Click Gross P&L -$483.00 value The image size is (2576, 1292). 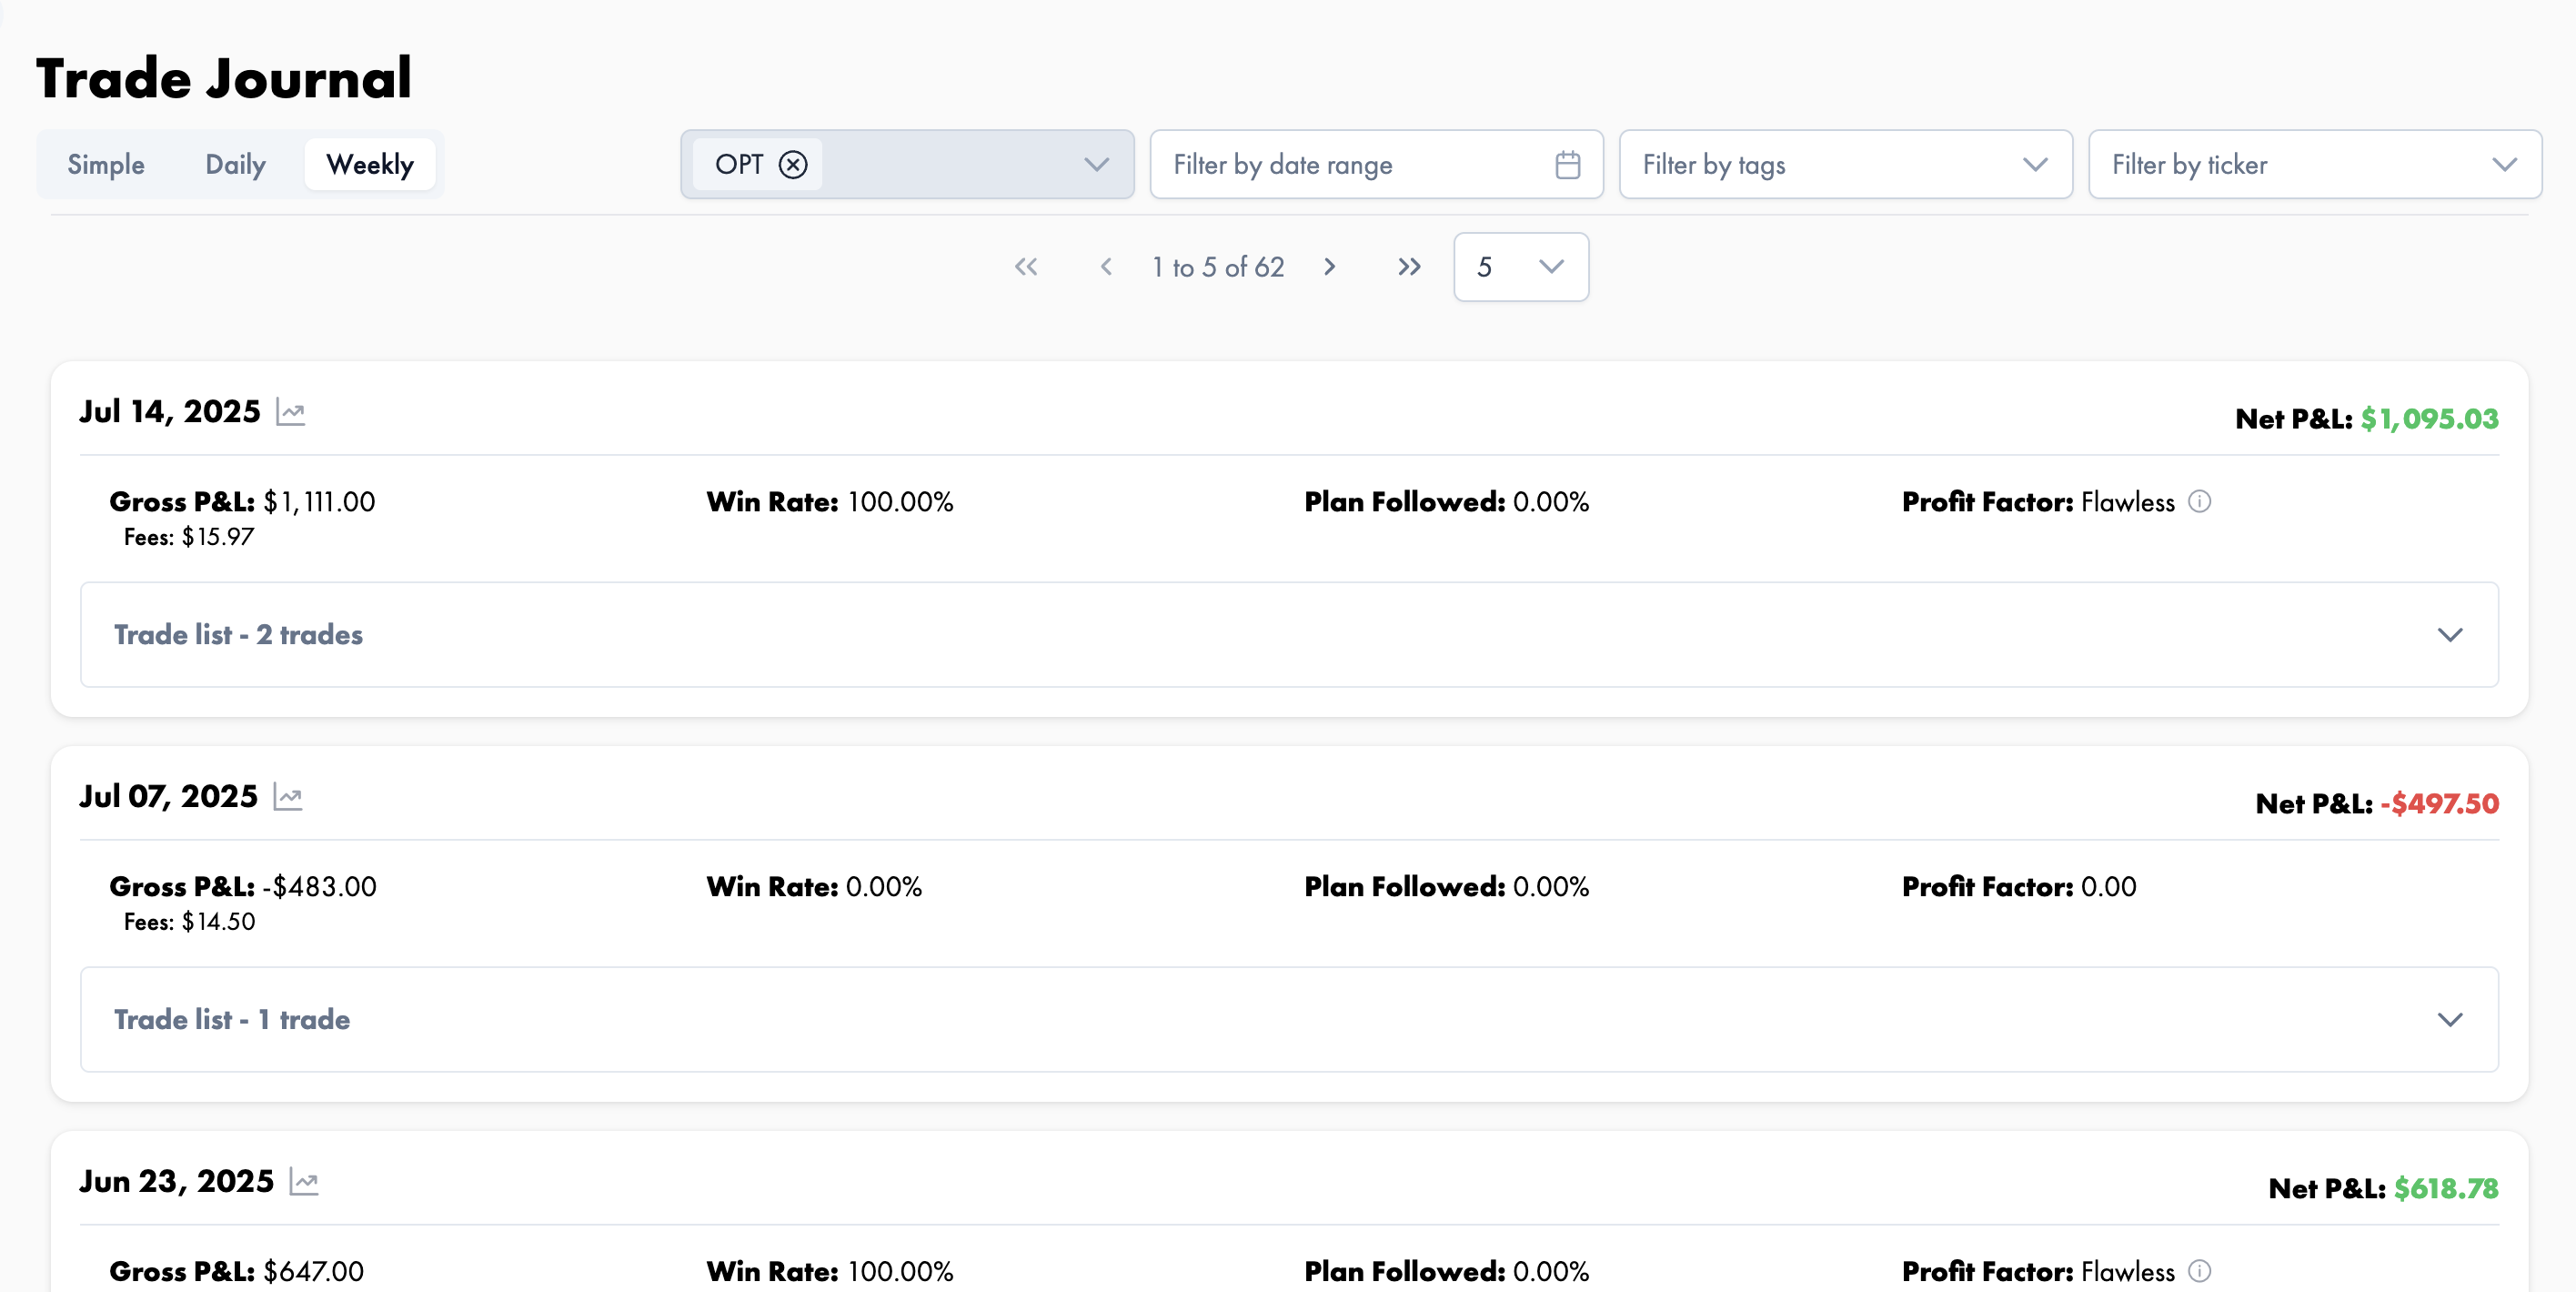pyautogui.click(x=319, y=887)
